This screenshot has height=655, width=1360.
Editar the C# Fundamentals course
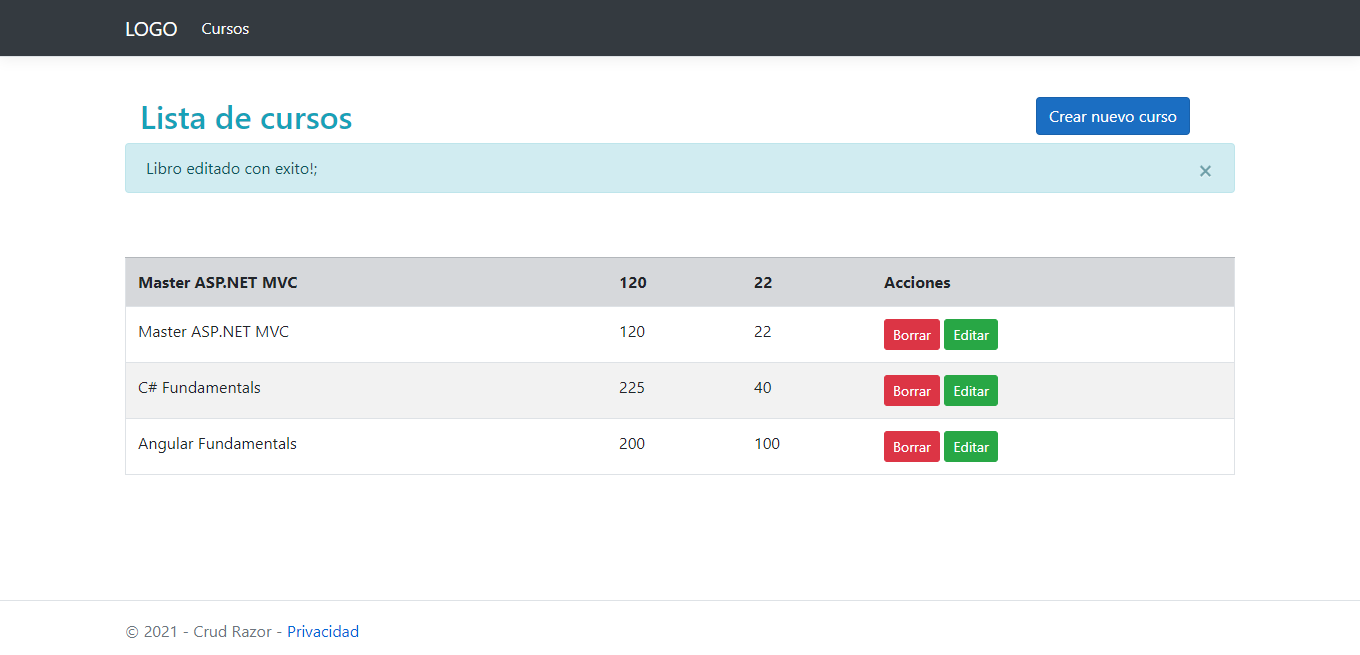971,391
